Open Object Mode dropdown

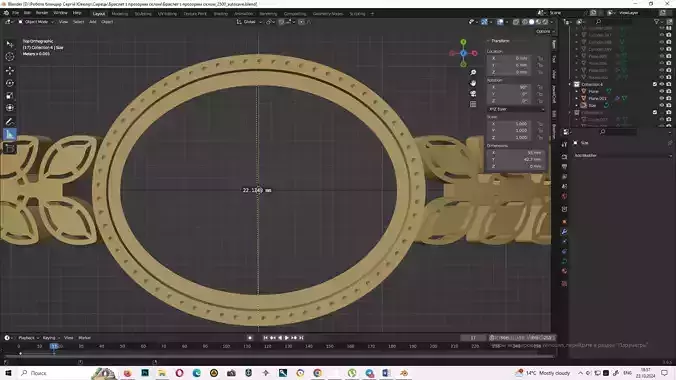click(36, 22)
